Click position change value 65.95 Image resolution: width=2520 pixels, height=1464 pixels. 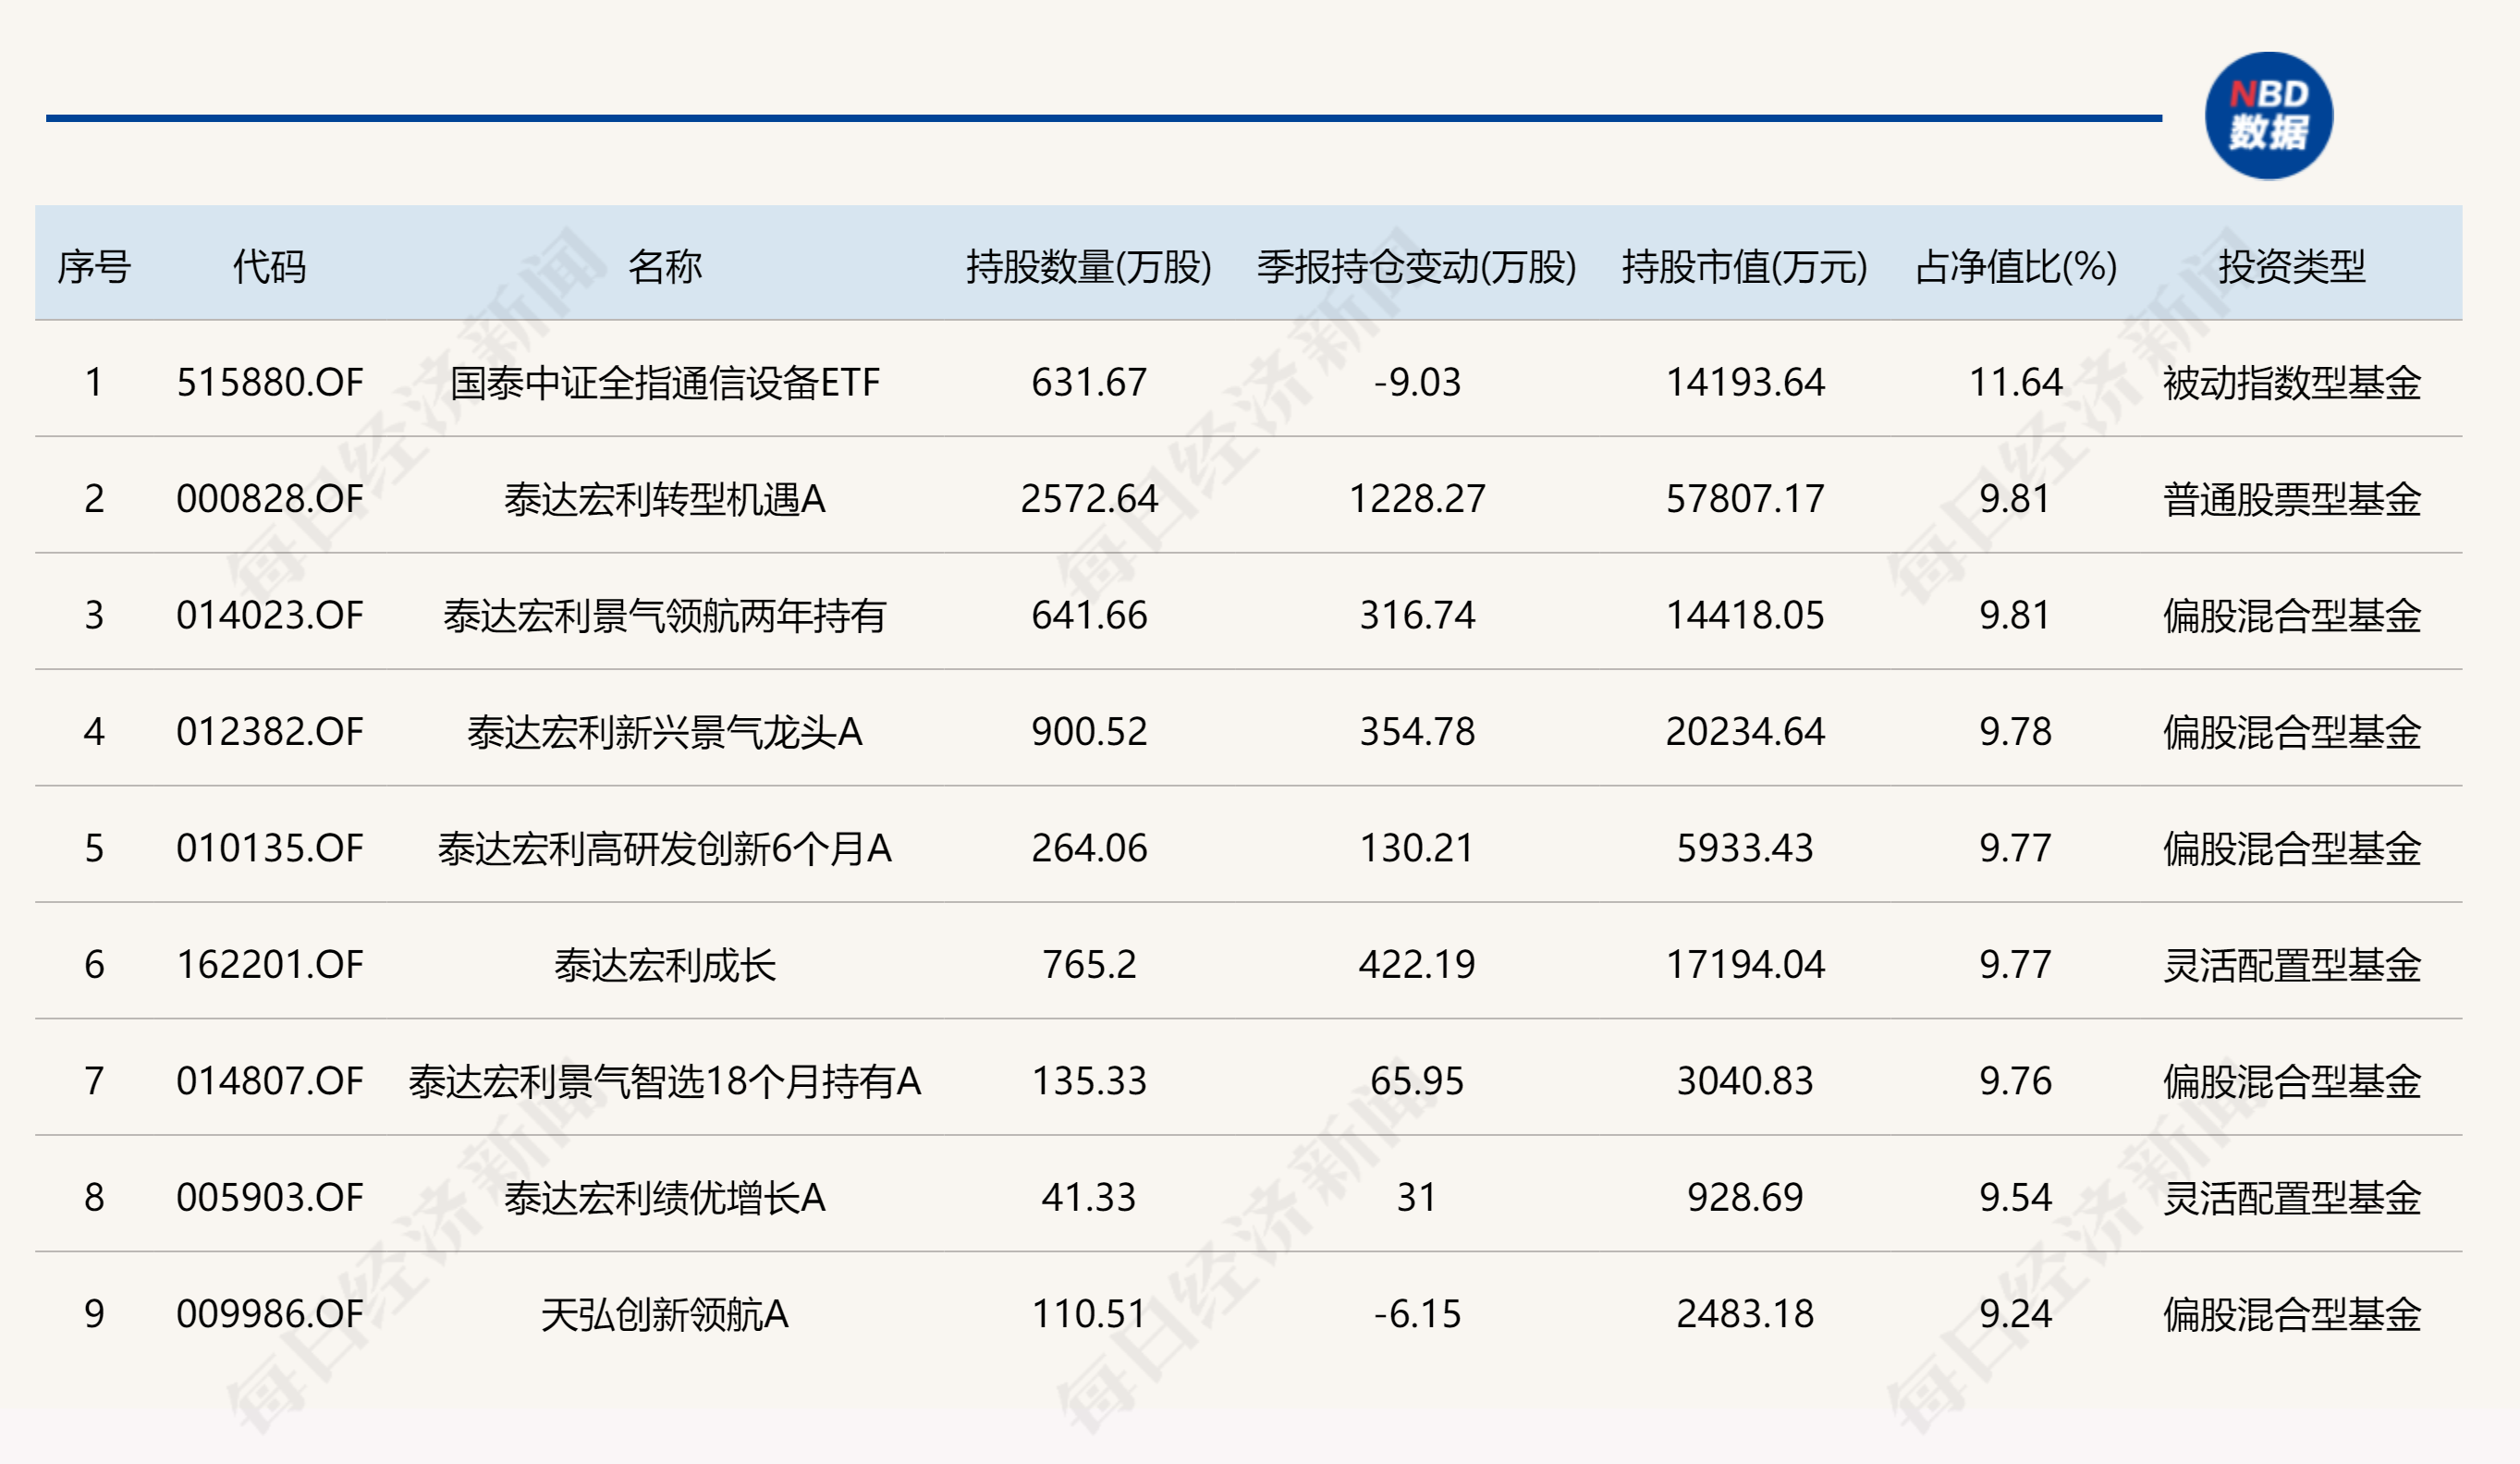pyautogui.click(x=1417, y=1082)
